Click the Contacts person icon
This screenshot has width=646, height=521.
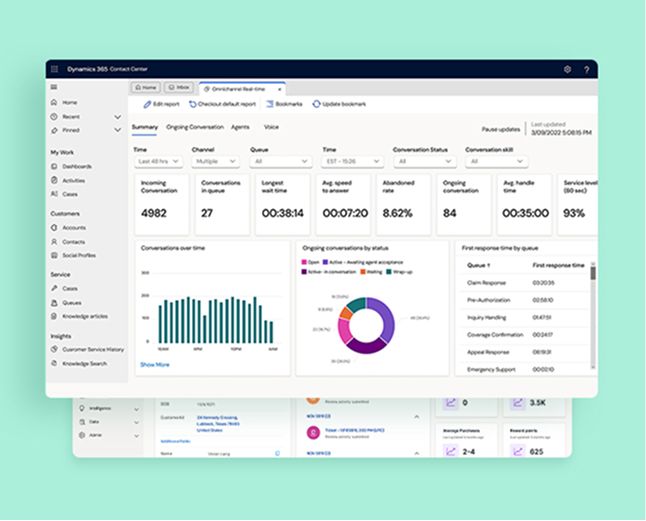[54, 242]
